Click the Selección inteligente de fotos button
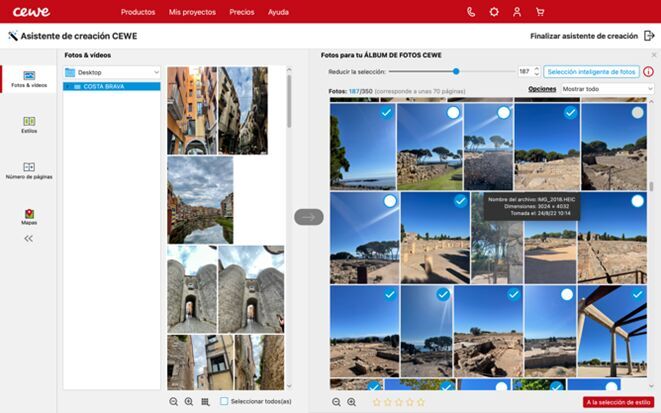This screenshot has height=413, width=661. 591,72
